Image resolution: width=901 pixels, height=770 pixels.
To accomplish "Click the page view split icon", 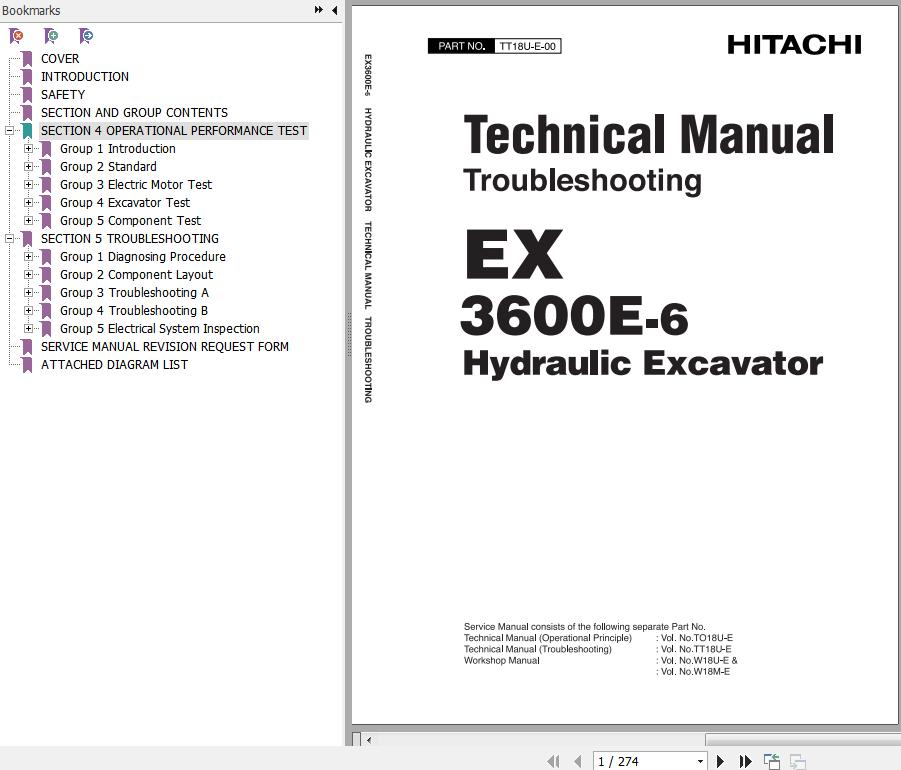I will pos(772,761).
